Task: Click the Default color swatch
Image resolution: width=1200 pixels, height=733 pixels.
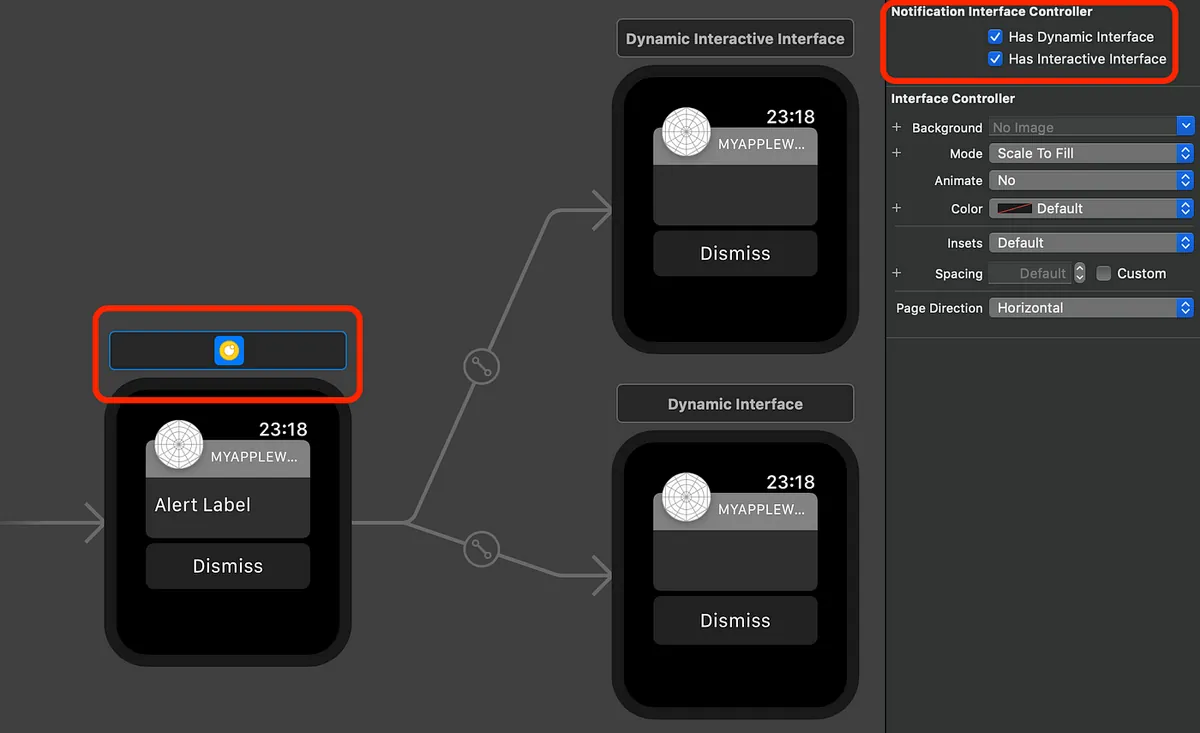Action: (x=1015, y=208)
